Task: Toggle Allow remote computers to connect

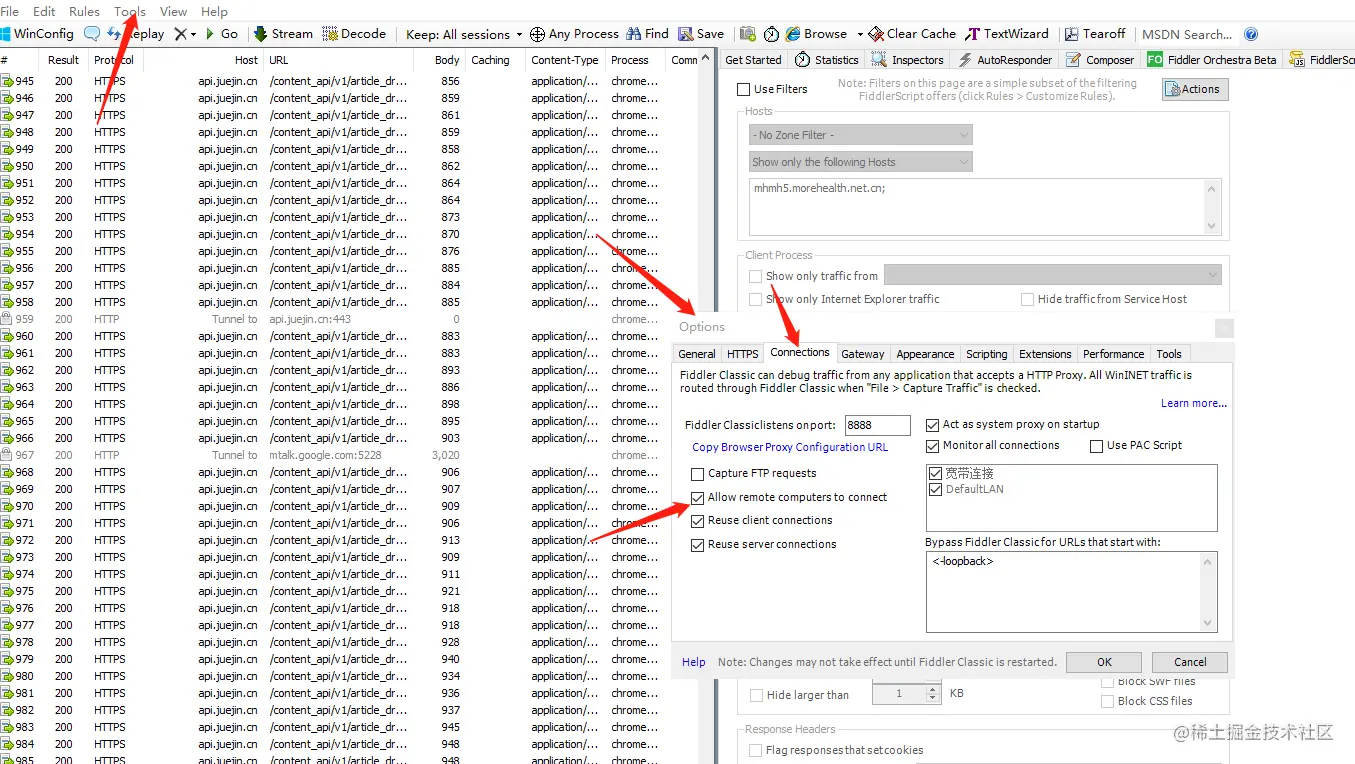Action: coord(698,497)
